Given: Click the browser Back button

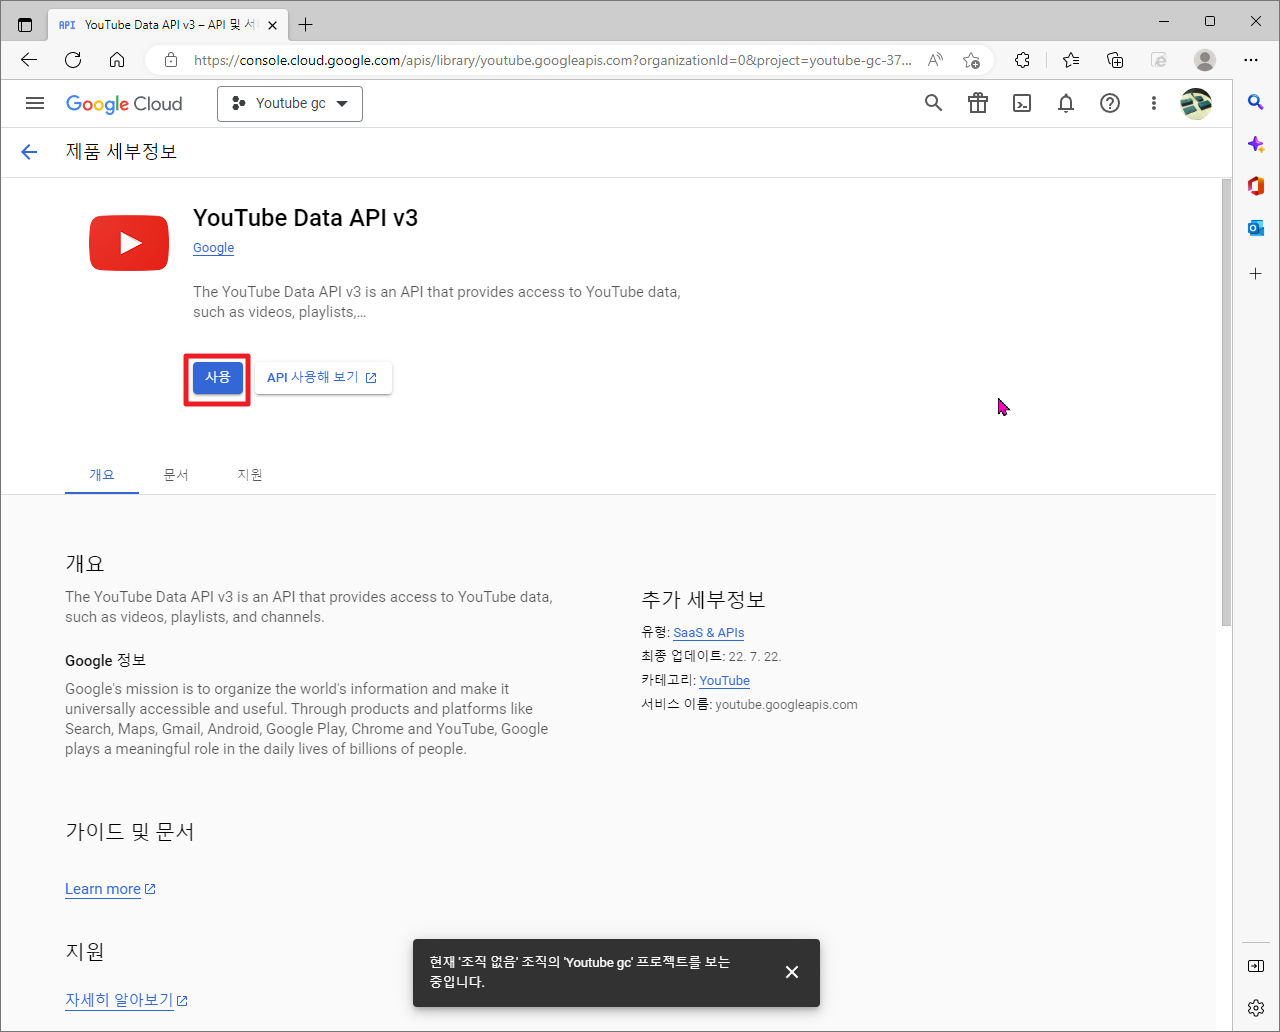Looking at the screenshot, I should [29, 60].
